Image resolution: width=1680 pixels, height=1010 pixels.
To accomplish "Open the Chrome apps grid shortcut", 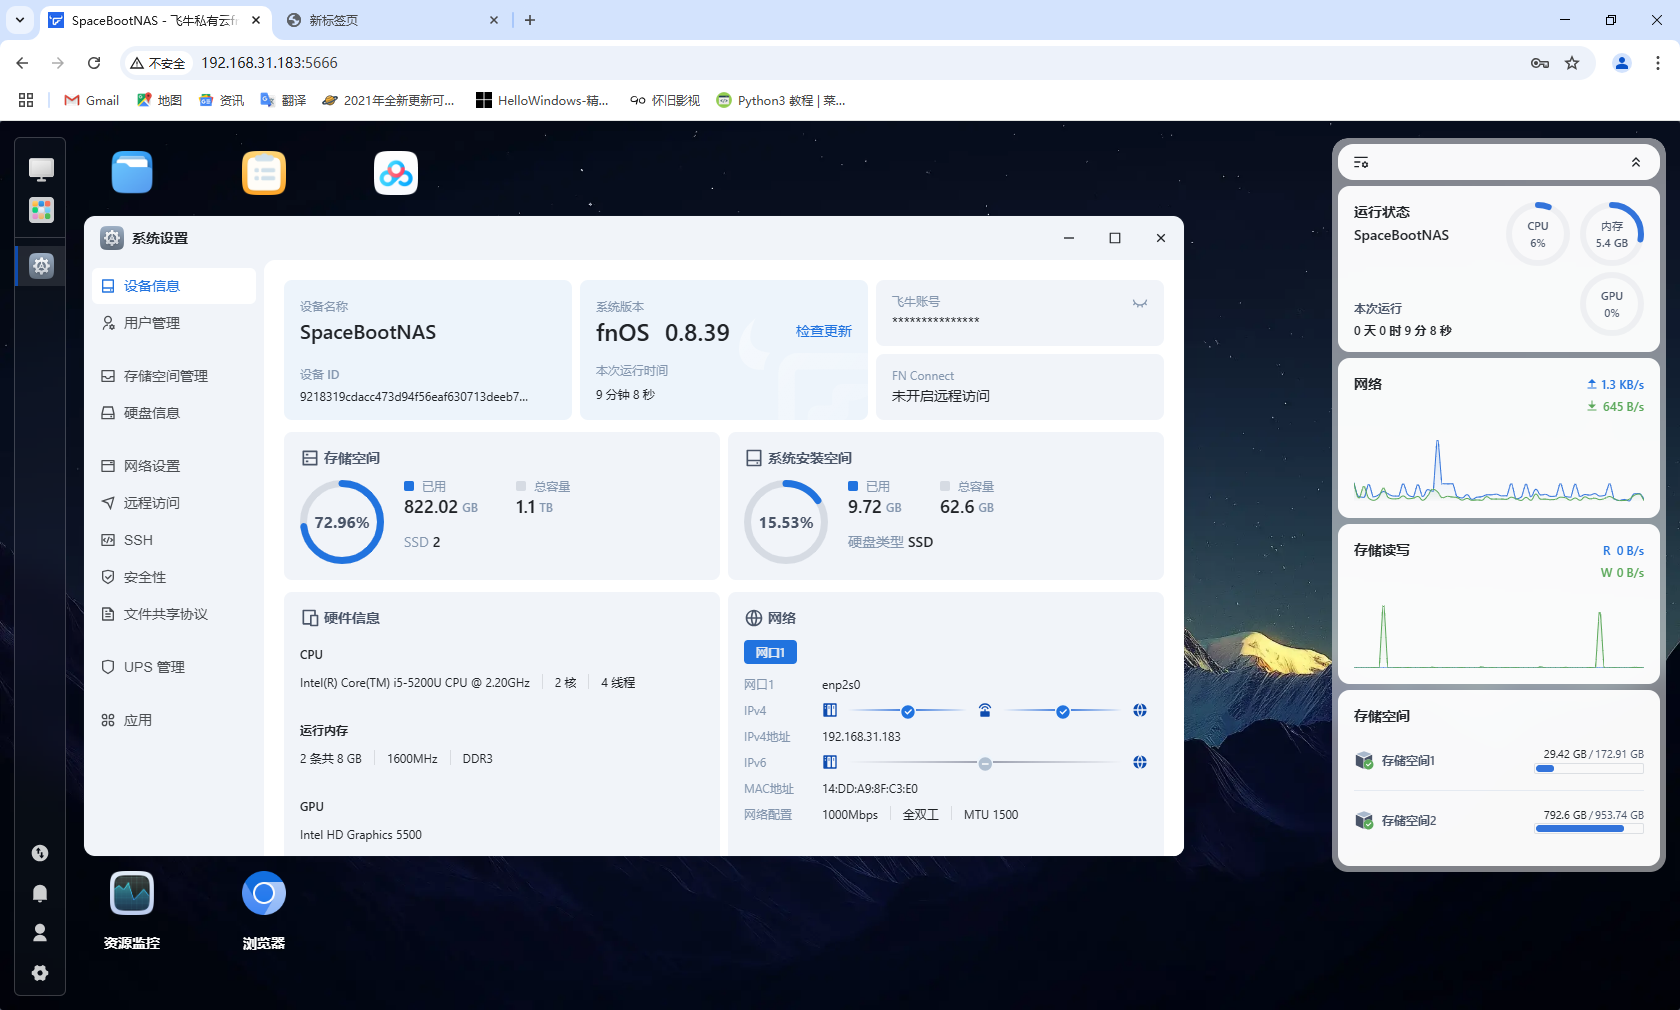I will click(x=26, y=100).
